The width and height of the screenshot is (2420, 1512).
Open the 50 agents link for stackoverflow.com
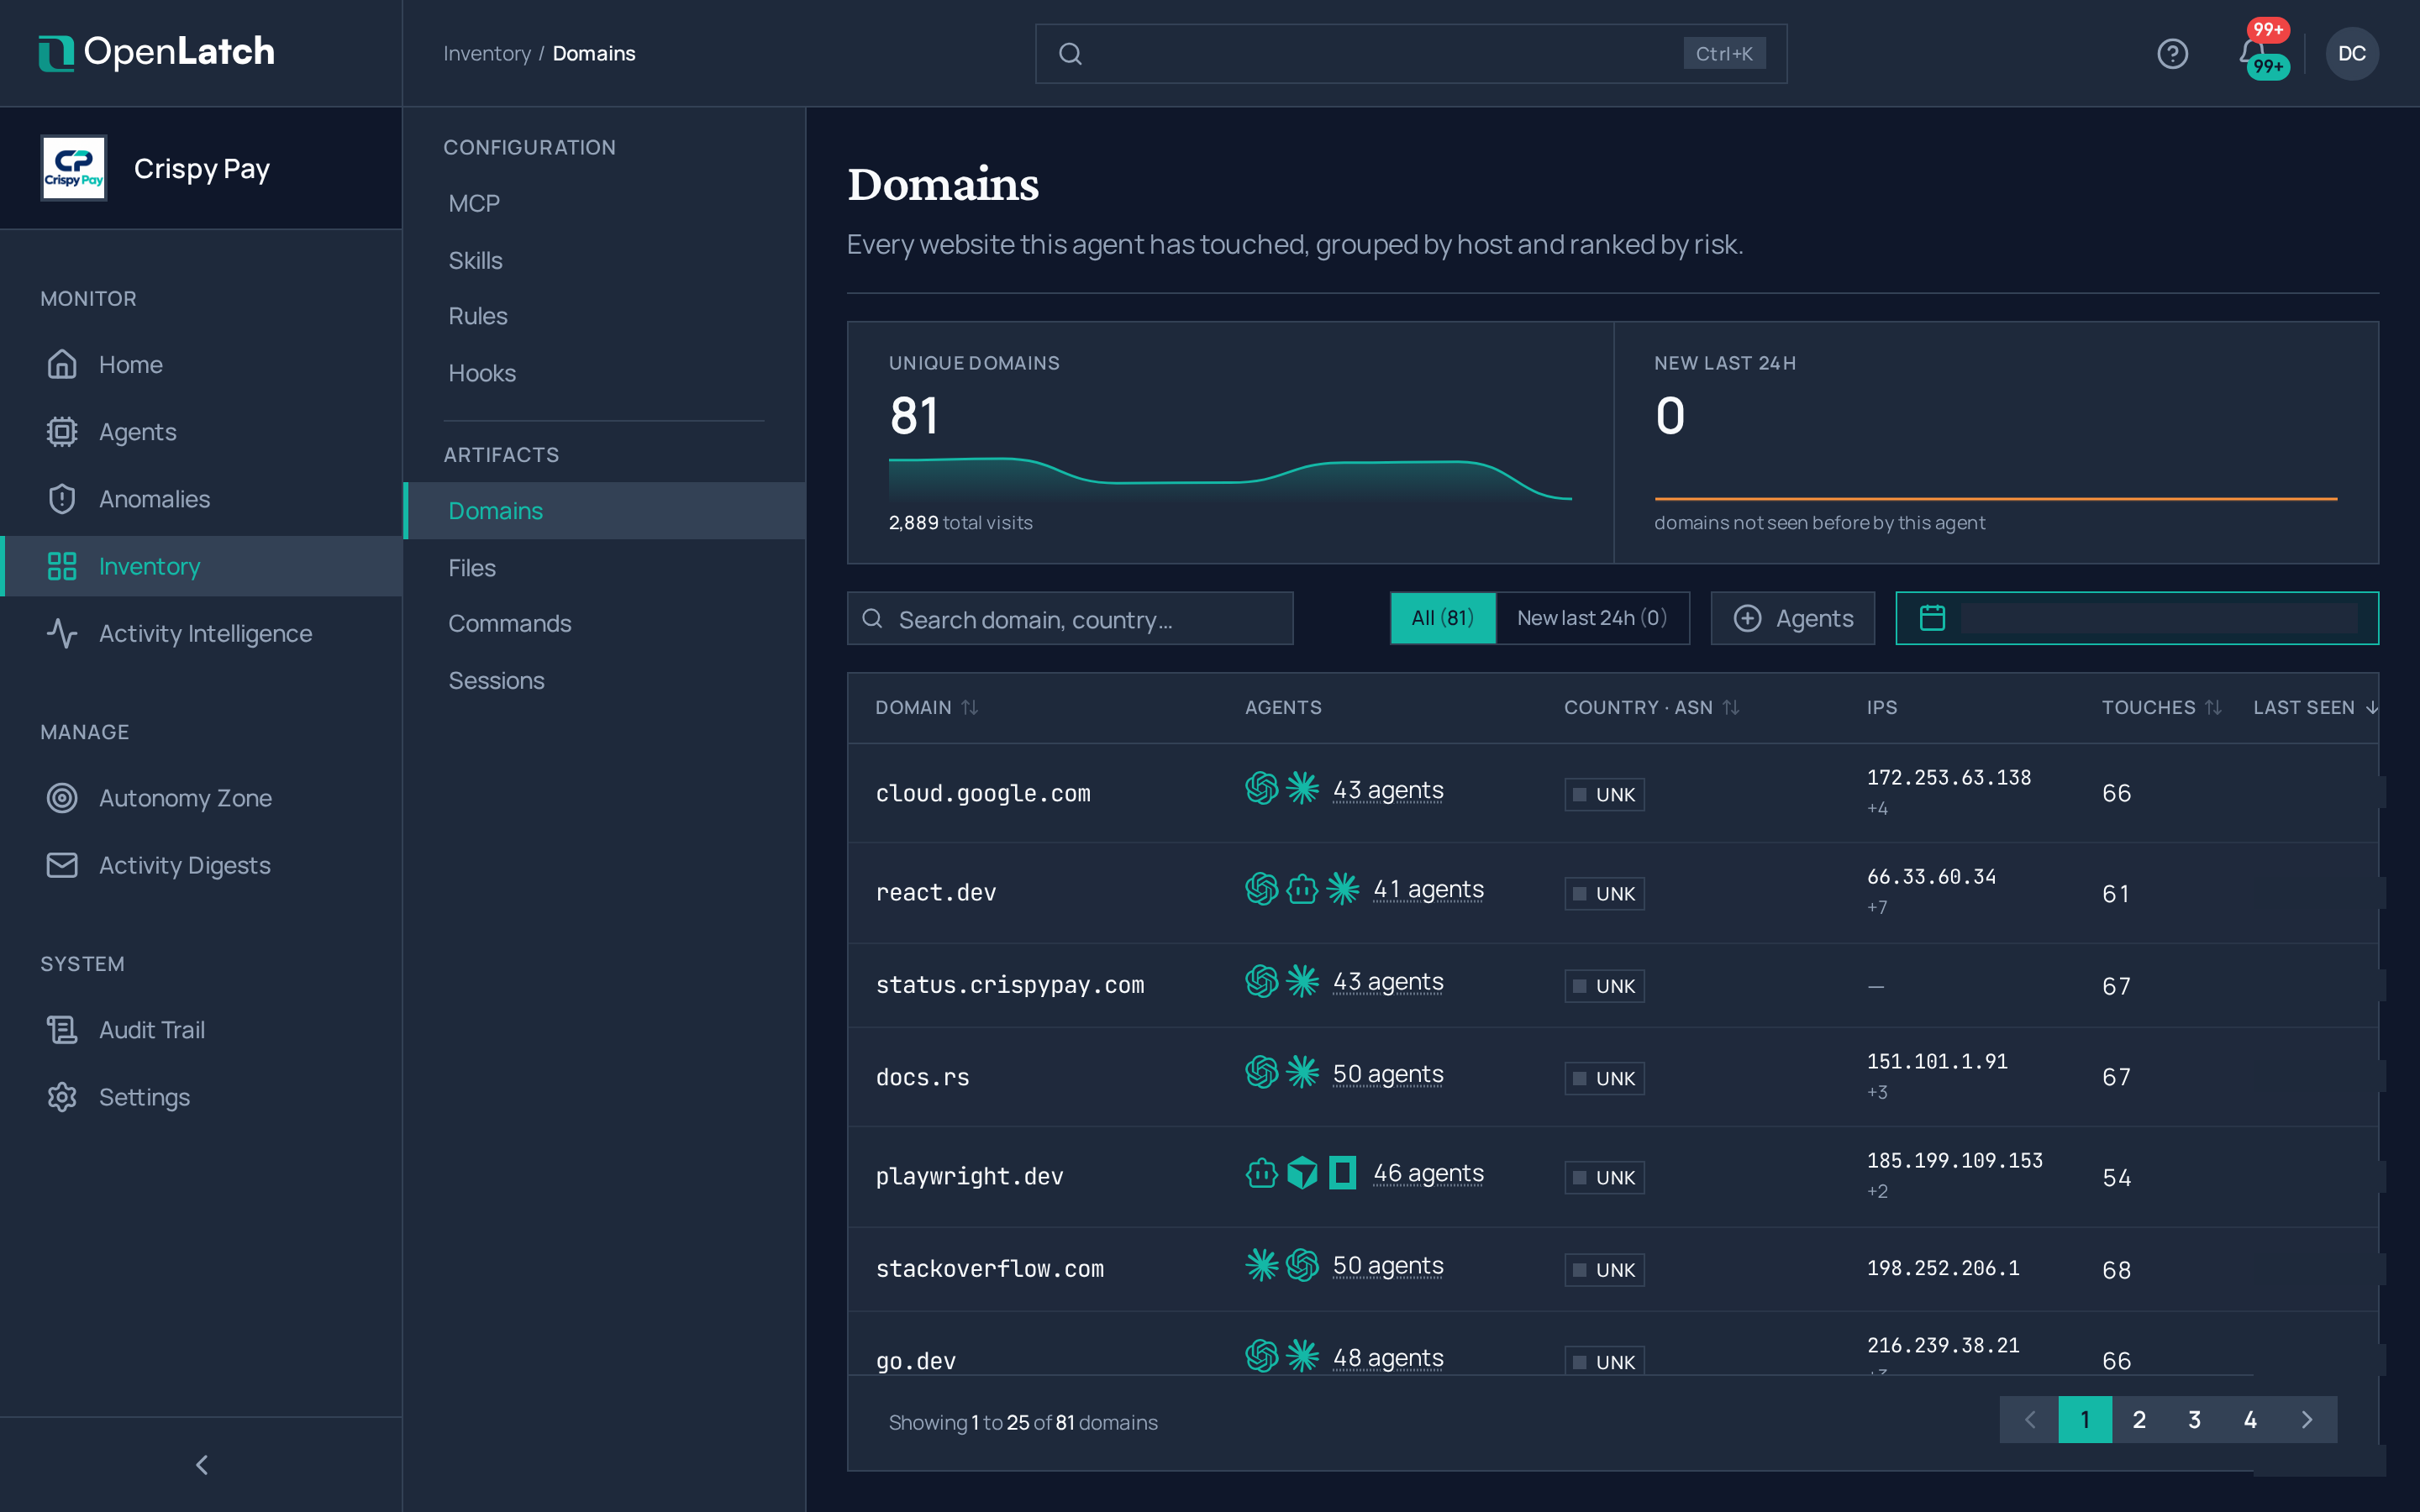[x=1387, y=1265]
